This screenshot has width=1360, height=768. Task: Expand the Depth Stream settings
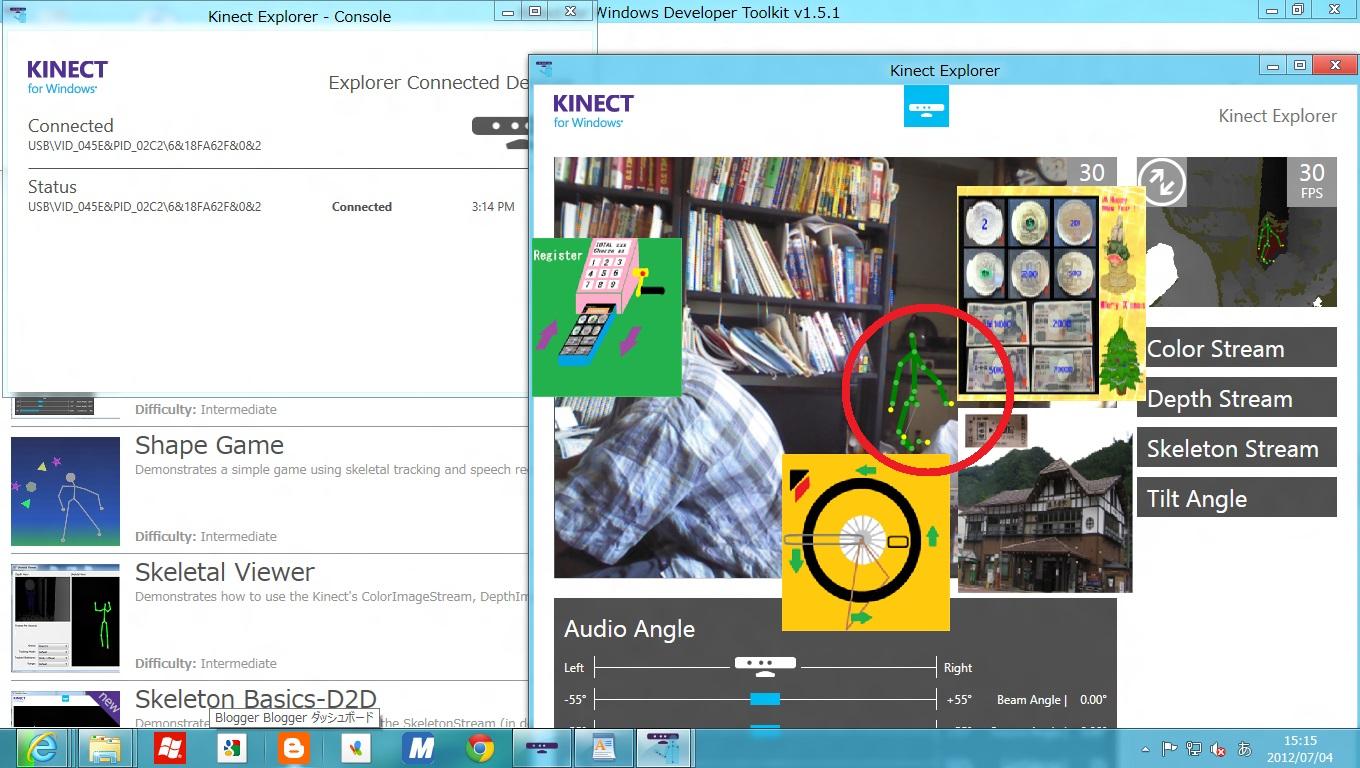[x=1236, y=398]
